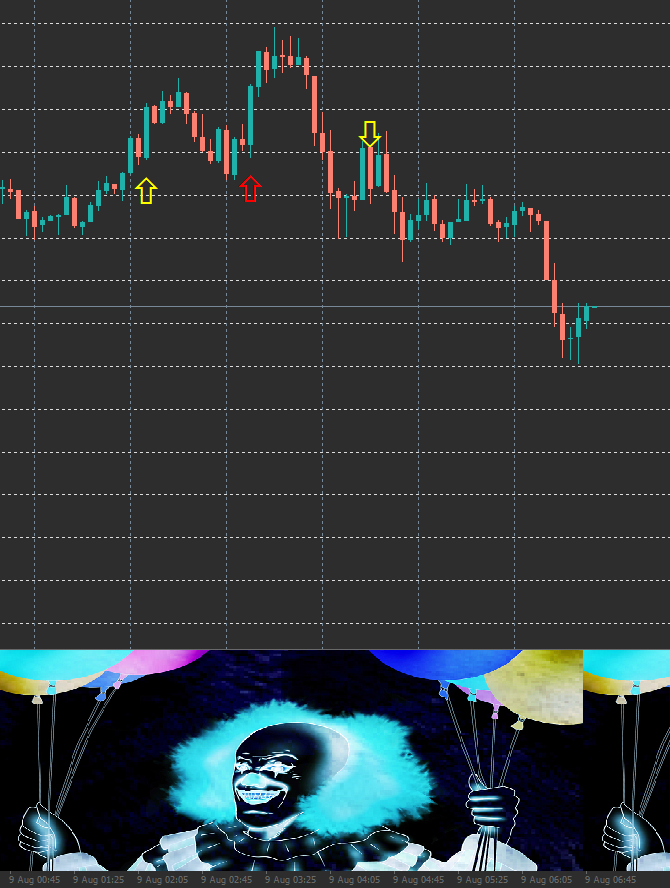Select the yellow up arrow marker

click(146, 191)
